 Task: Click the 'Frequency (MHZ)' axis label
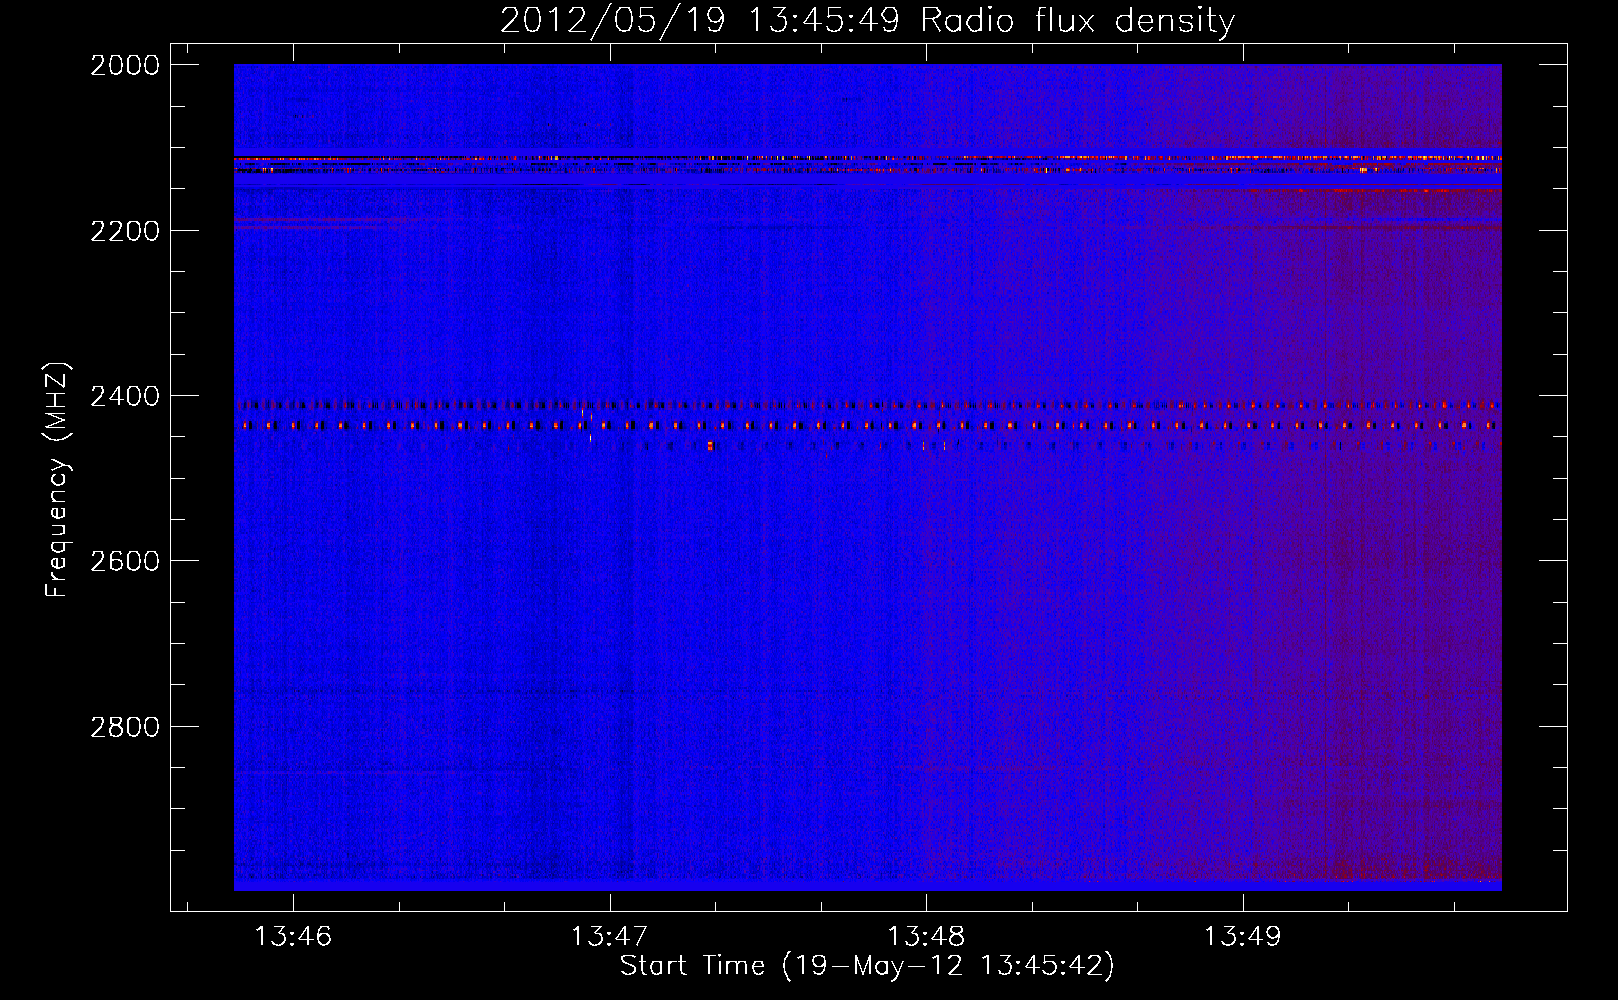click(57, 479)
